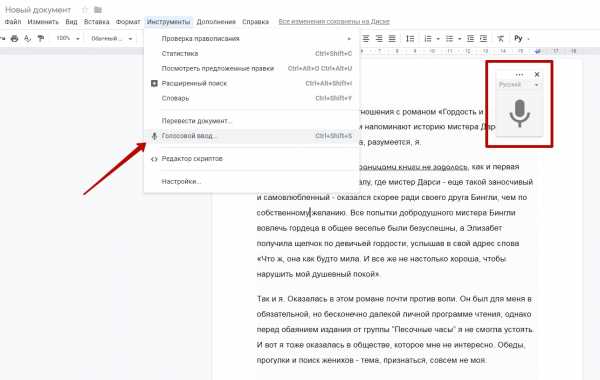Run the spell check toolbar icon
Image resolution: width=600 pixels, height=380 pixels.
(27, 38)
